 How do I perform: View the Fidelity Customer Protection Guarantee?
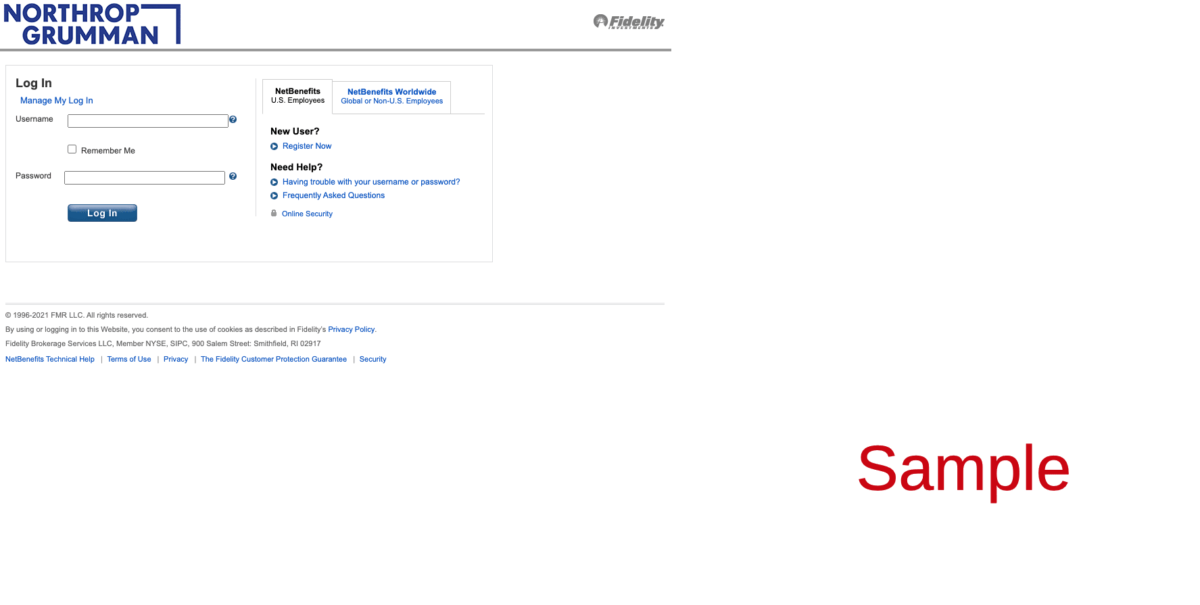click(x=273, y=359)
